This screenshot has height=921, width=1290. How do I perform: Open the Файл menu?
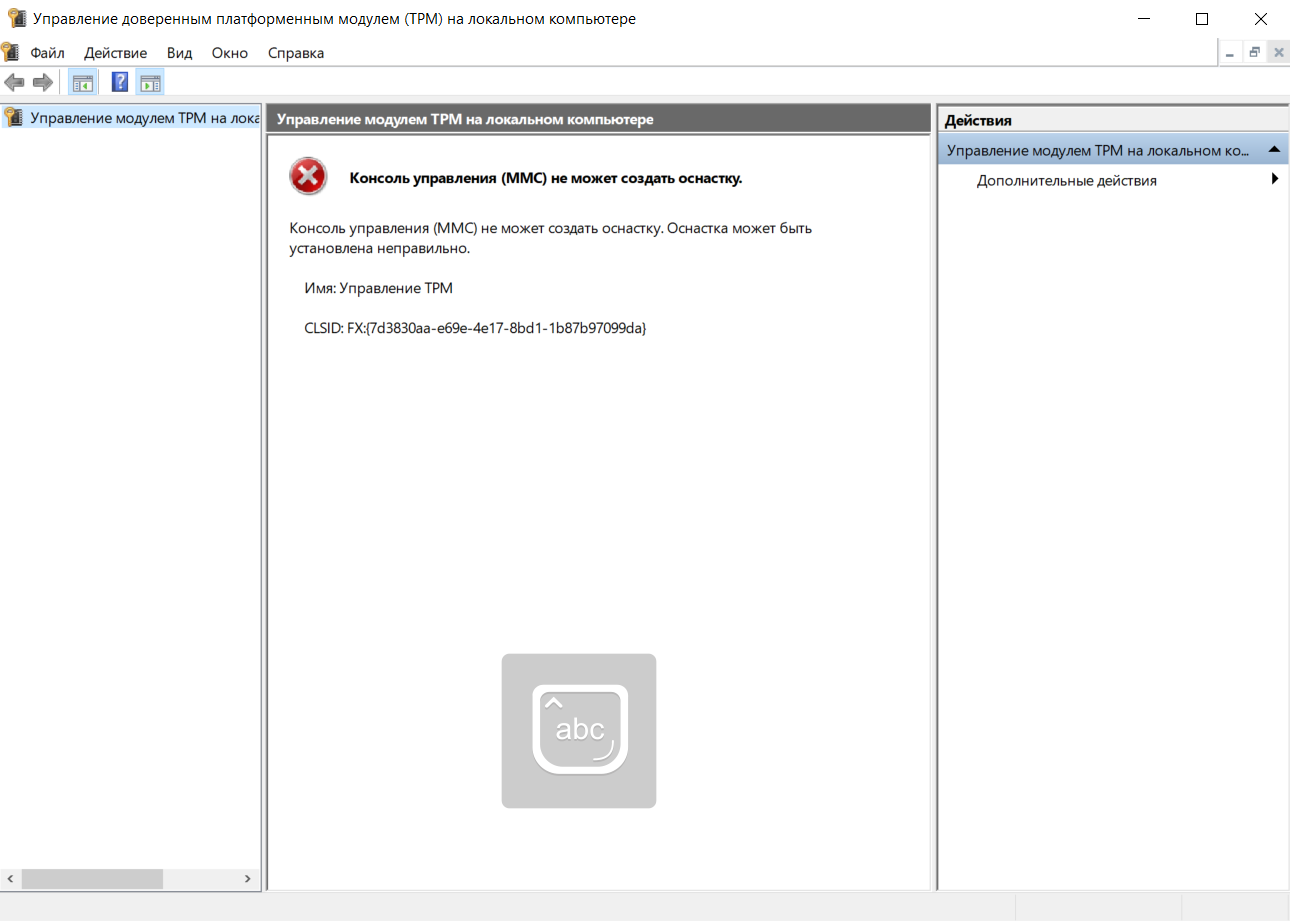48,53
